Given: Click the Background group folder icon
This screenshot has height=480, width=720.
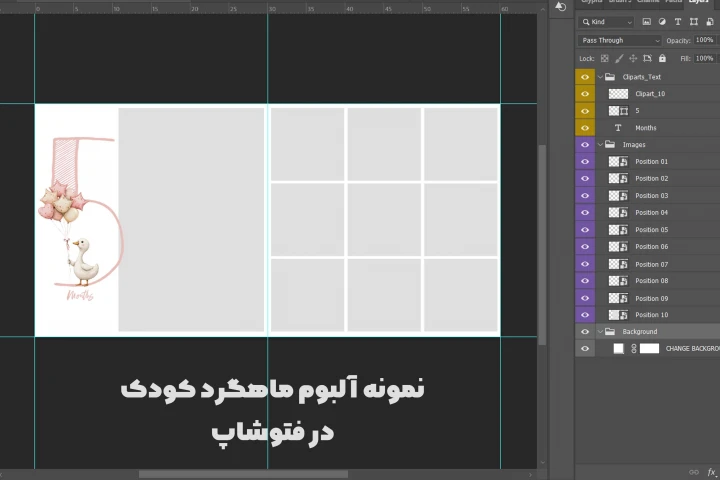Looking at the screenshot, I should (x=610, y=331).
